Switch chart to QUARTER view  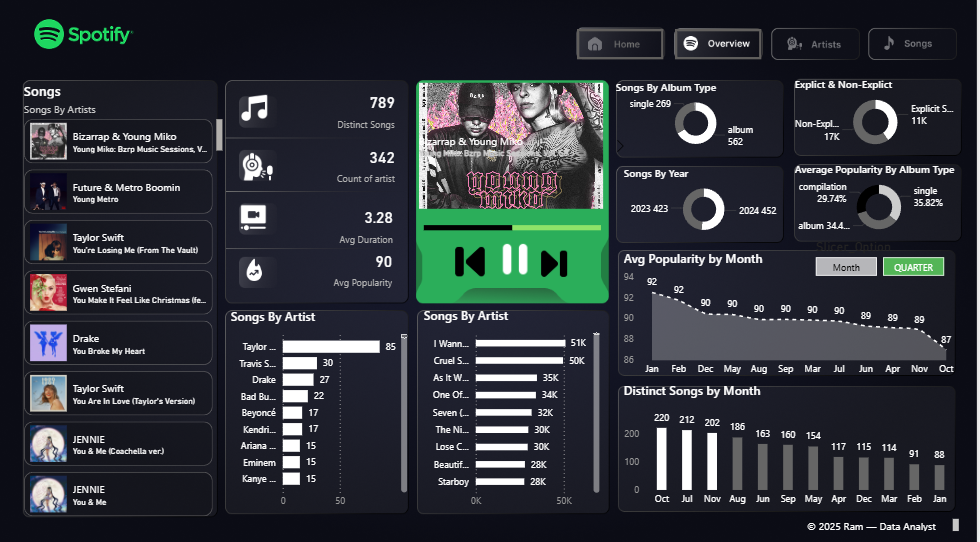click(912, 267)
